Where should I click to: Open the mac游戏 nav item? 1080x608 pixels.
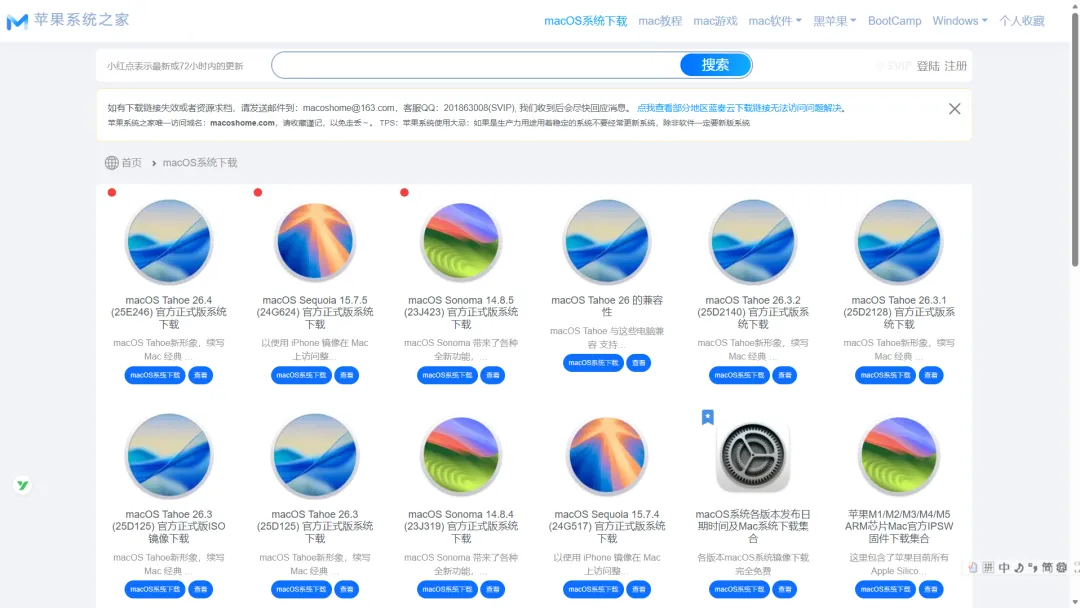click(x=715, y=21)
